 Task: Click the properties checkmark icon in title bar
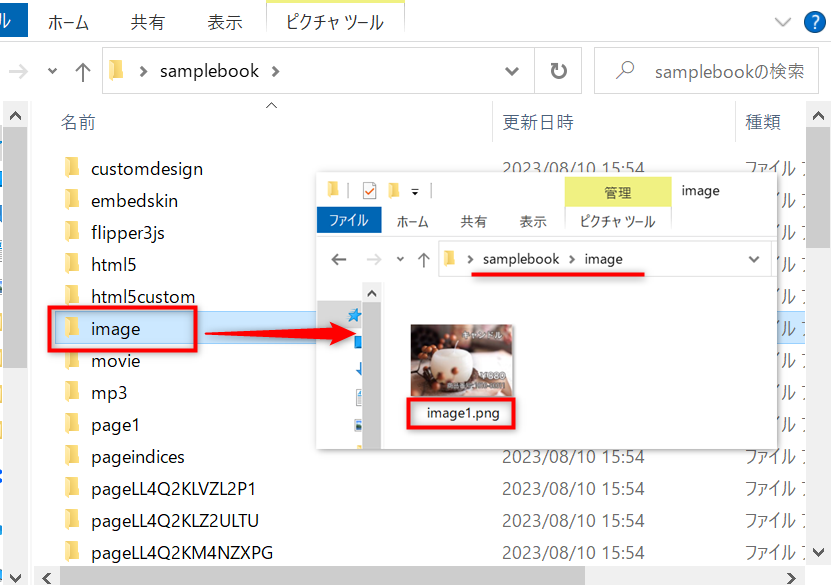369,190
